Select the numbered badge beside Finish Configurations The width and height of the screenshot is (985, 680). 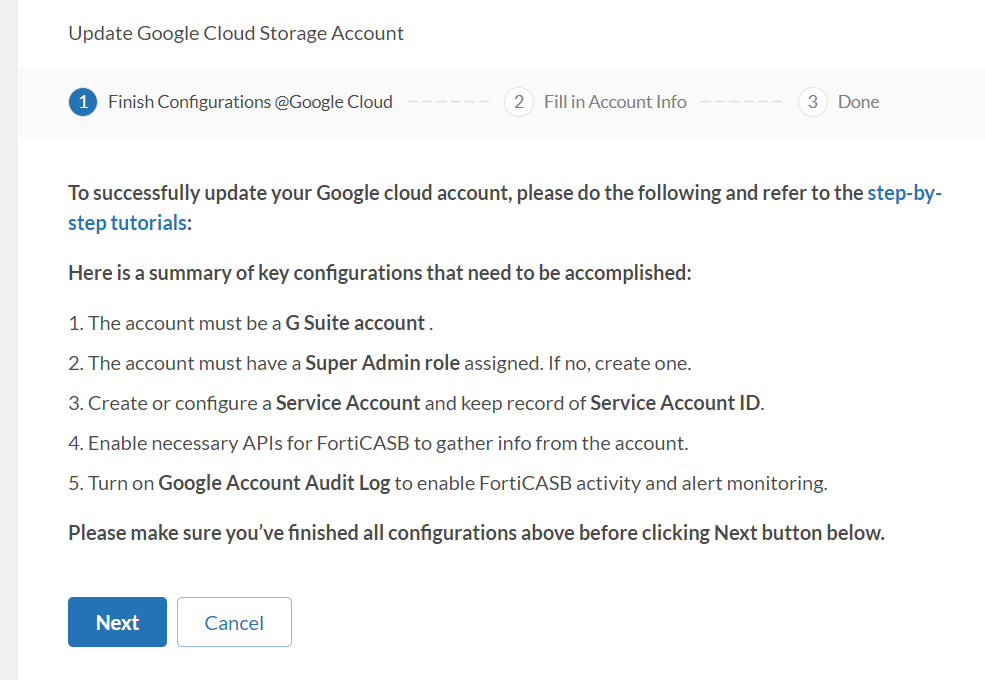[x=82, y=101]
